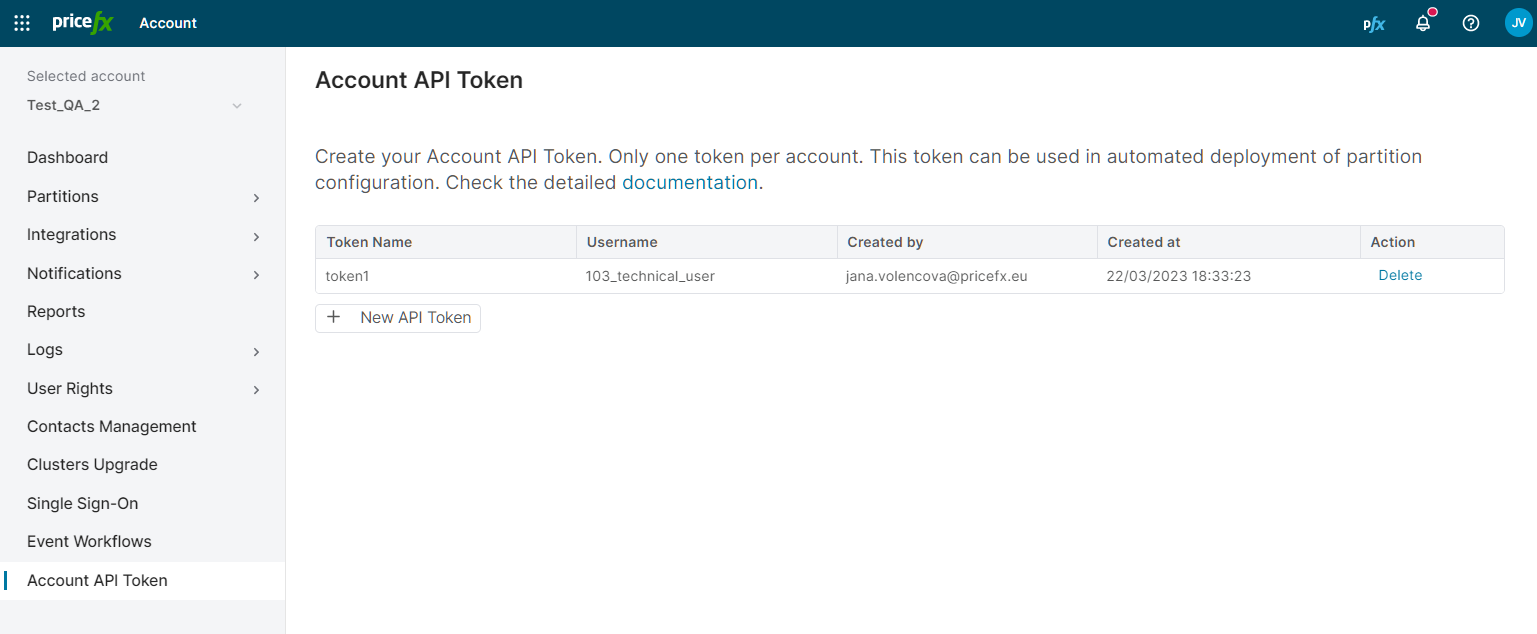Open the Test_QA_2 account selector dropdown
Image resolution: width=1537 pixels, height=634 pixels.
tap(237, 106)
